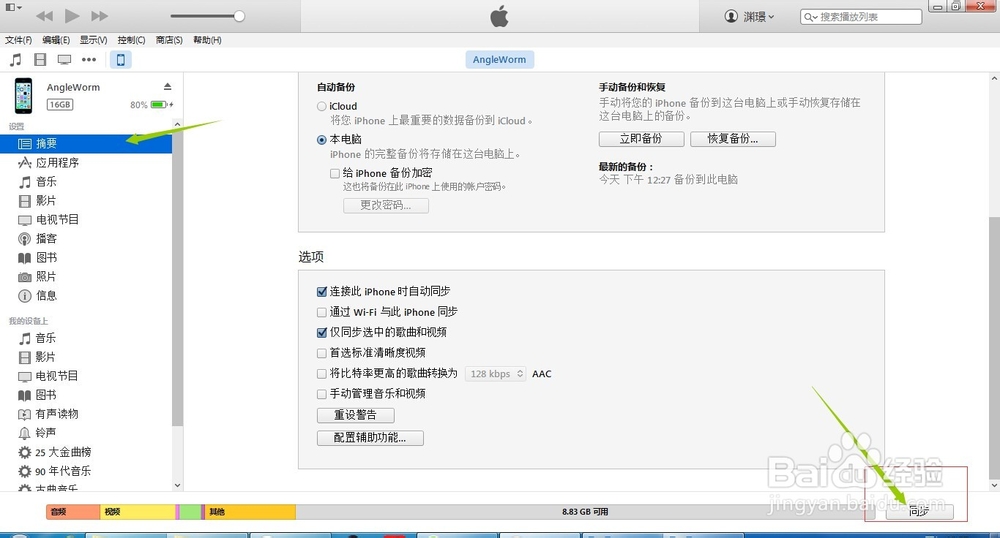Click the 音频 segment of storage bar
The height and width of the screenshot is (538, 1000).
click(73, 512)
